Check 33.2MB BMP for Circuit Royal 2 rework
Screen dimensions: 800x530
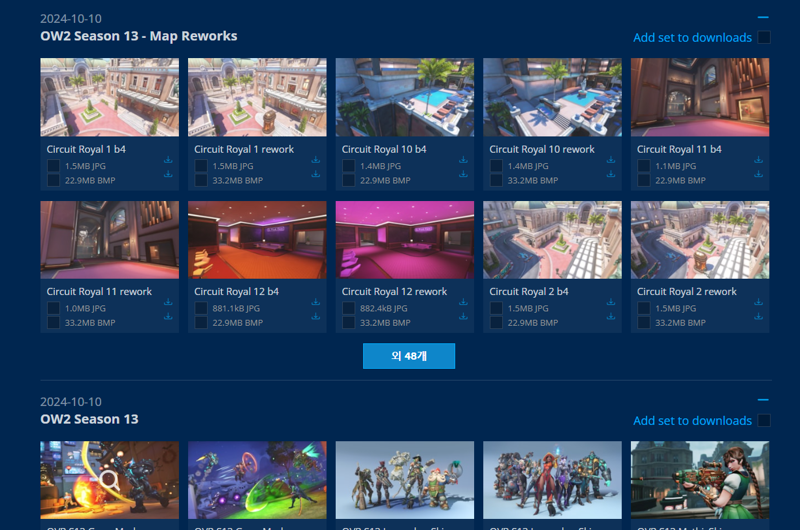pos(644,322)
